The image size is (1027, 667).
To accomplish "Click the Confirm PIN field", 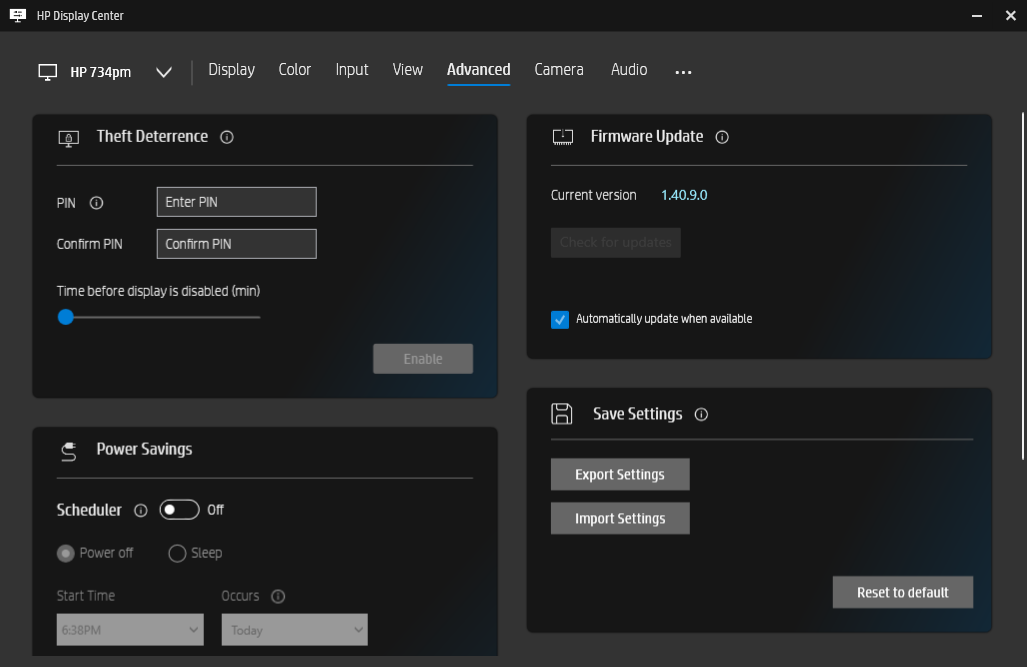I will pyautogui.click(x=236, y=244).
